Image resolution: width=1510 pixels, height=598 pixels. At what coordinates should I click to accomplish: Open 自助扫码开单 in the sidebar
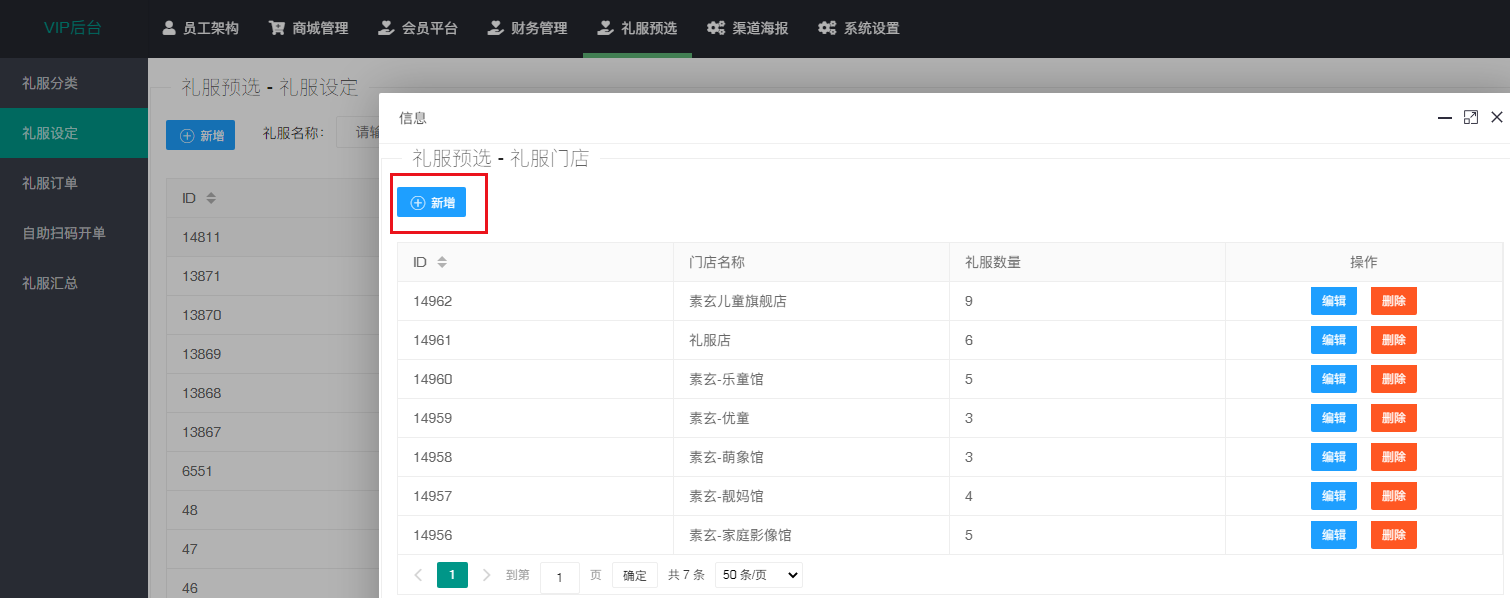64,233
